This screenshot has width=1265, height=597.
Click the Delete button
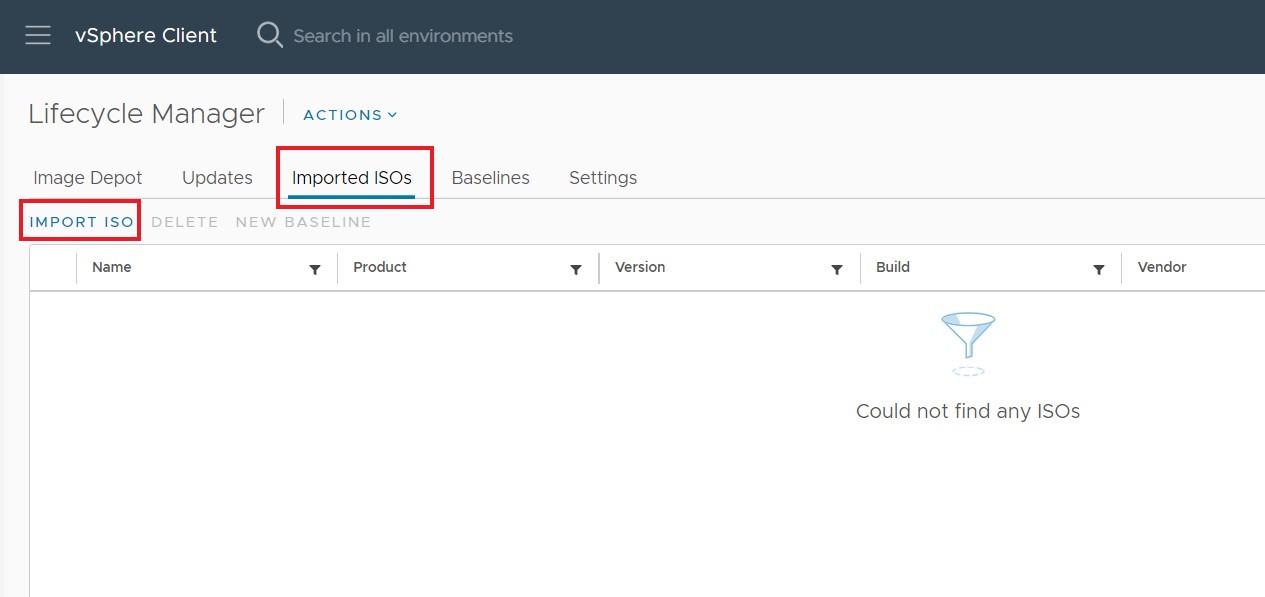point(185,222)
